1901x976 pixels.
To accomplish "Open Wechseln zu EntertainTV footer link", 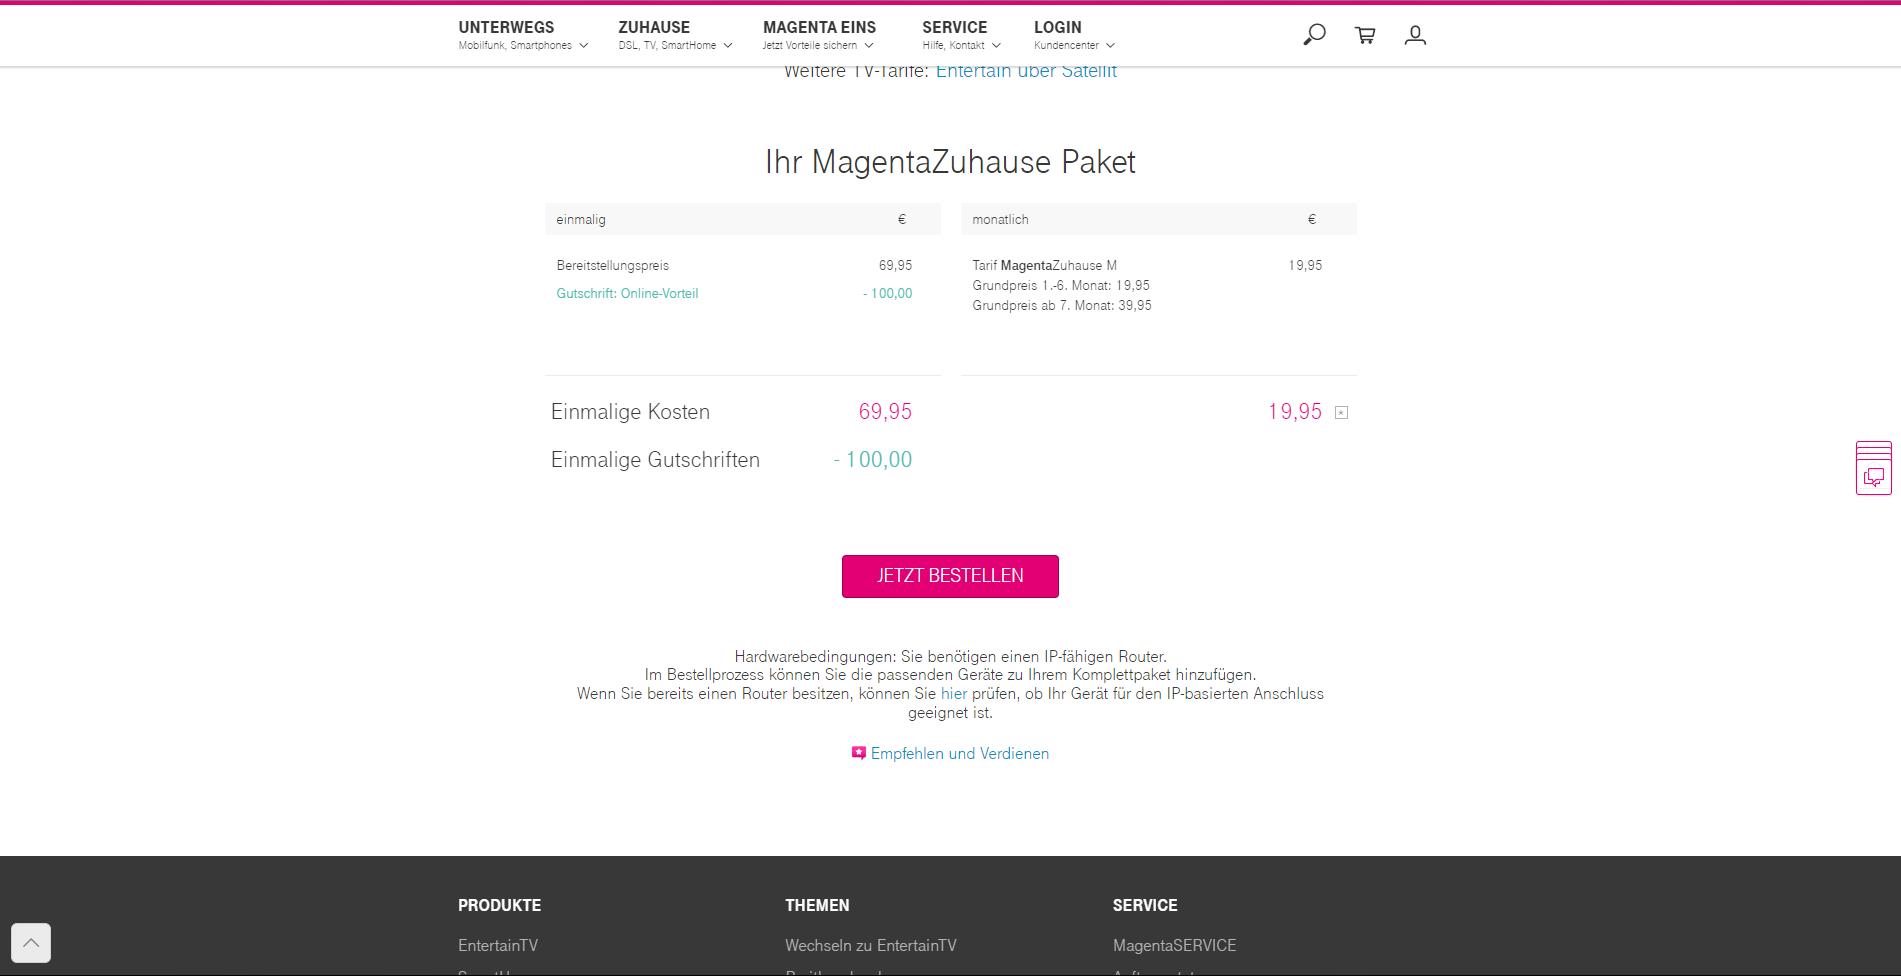I will pyautogui.click(x=871, y=945).
